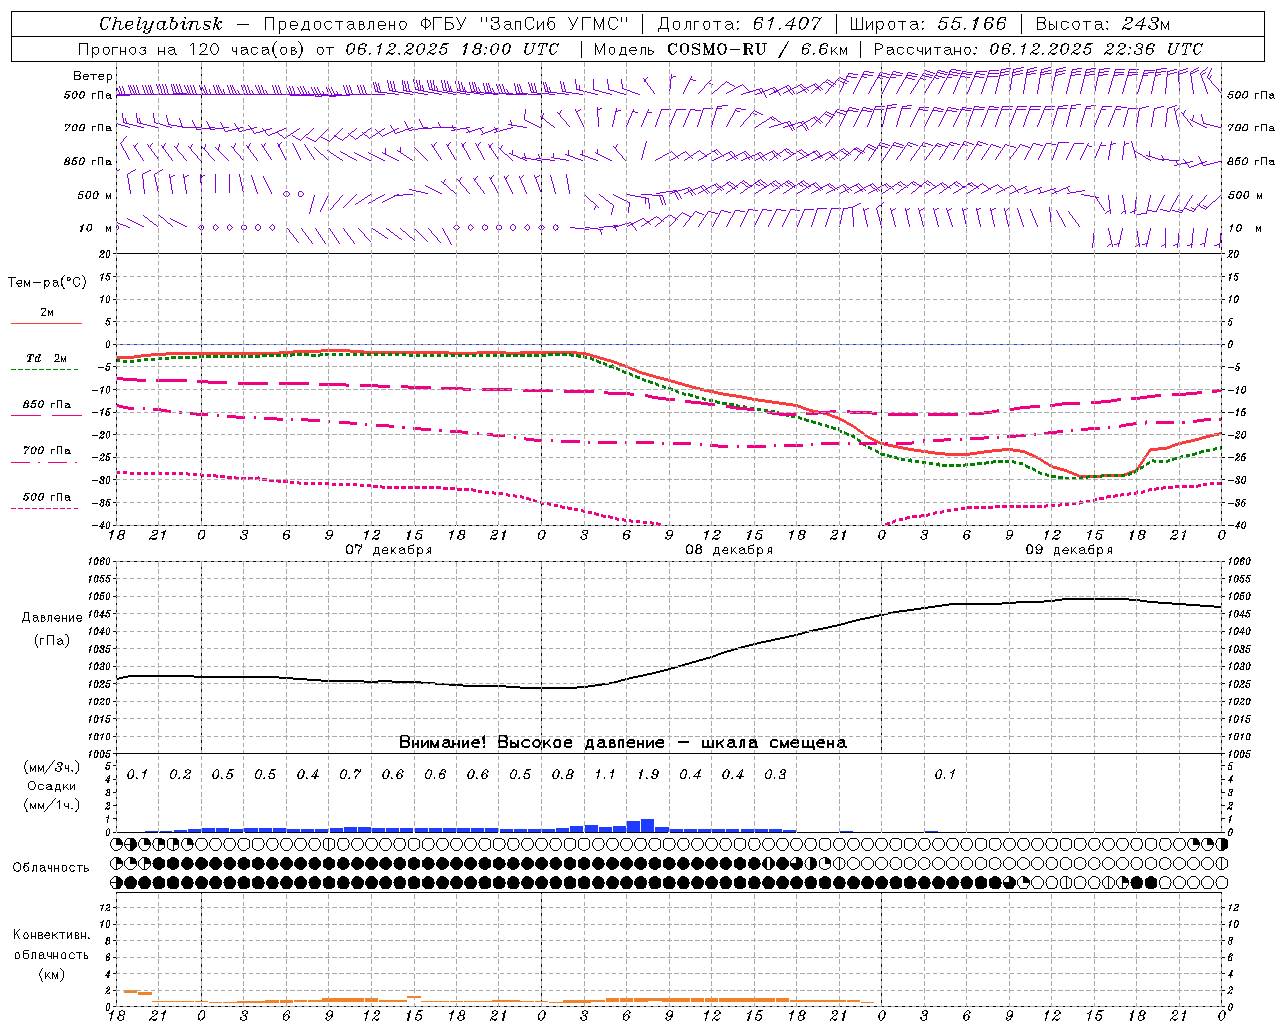Click the 0.2 precipitation value
This screenshot has height=1024, width=1280.
tap(180, 774)
